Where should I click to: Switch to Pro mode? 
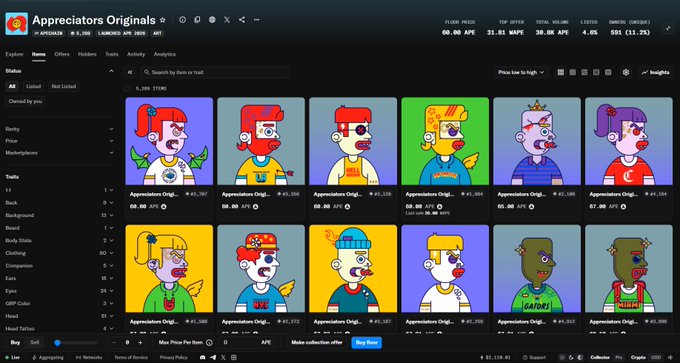(619, 357)
